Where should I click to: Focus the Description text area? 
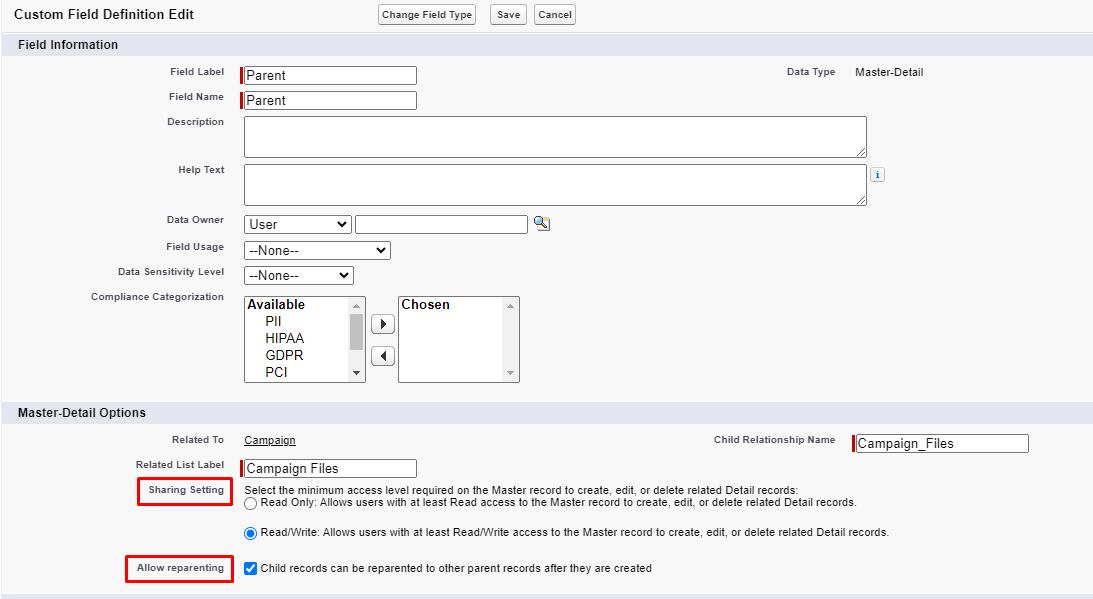tap(555, 137)
